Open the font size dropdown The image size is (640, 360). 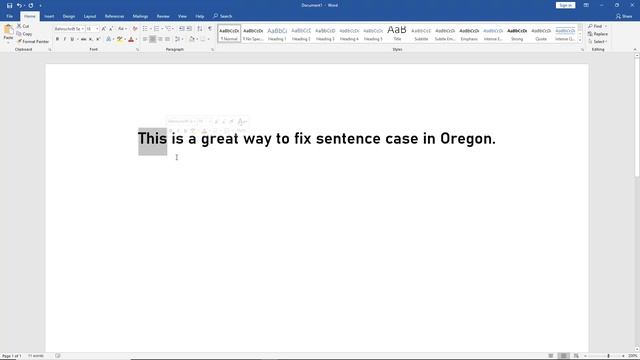[97, 29]
